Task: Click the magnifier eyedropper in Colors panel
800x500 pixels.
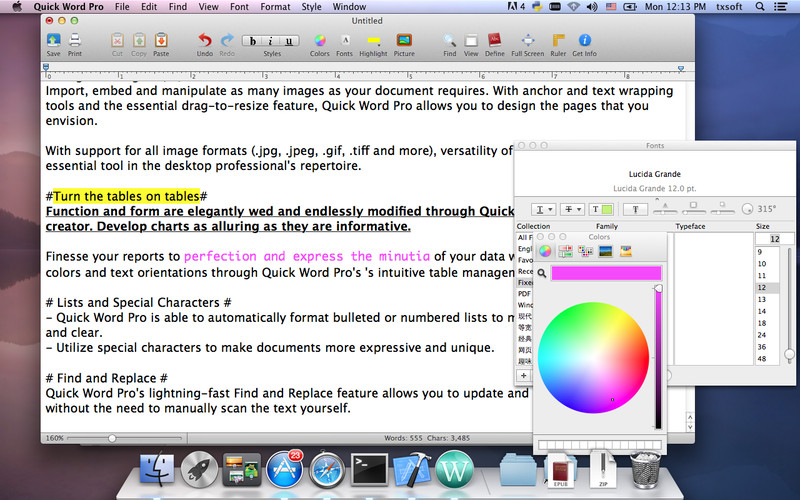Action: click(542, 273)
